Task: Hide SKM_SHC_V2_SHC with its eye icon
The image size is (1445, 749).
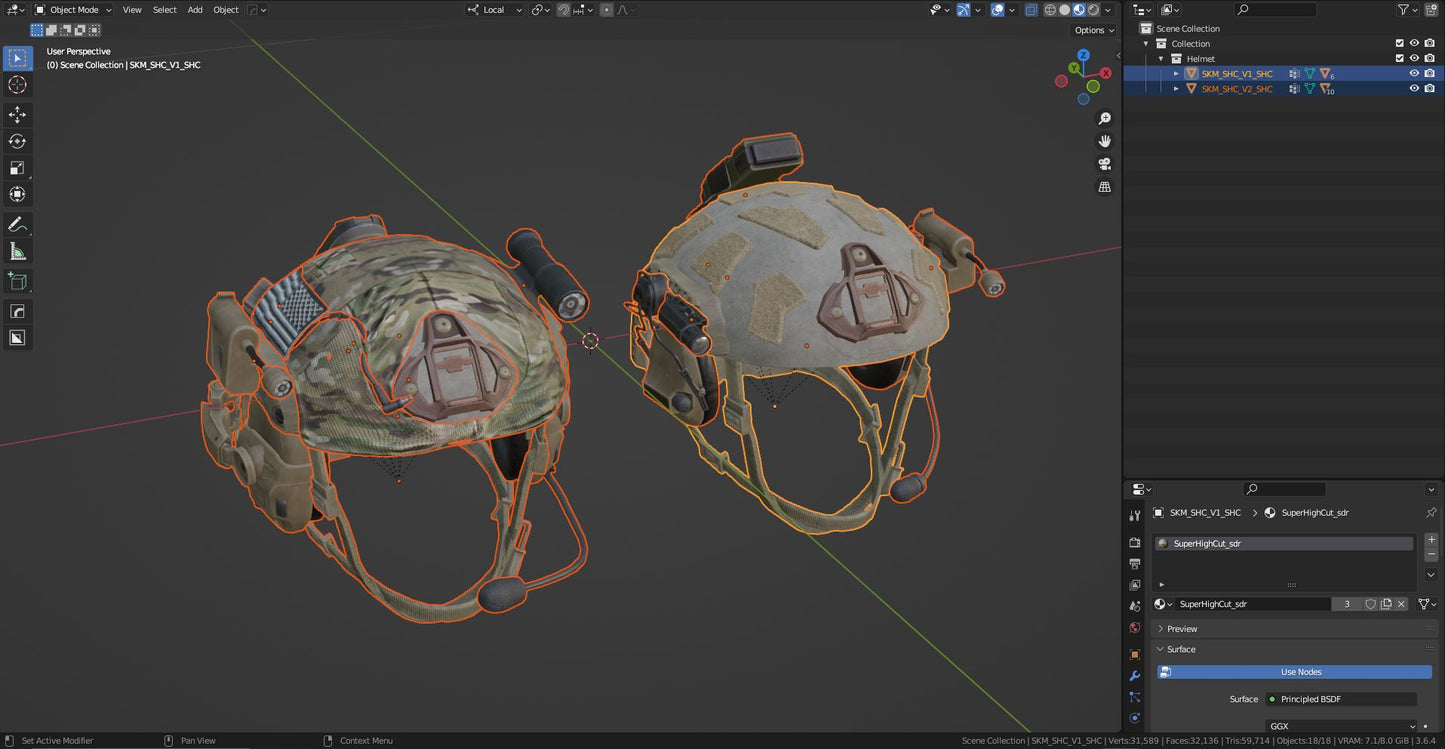Action: (1414, 88)
